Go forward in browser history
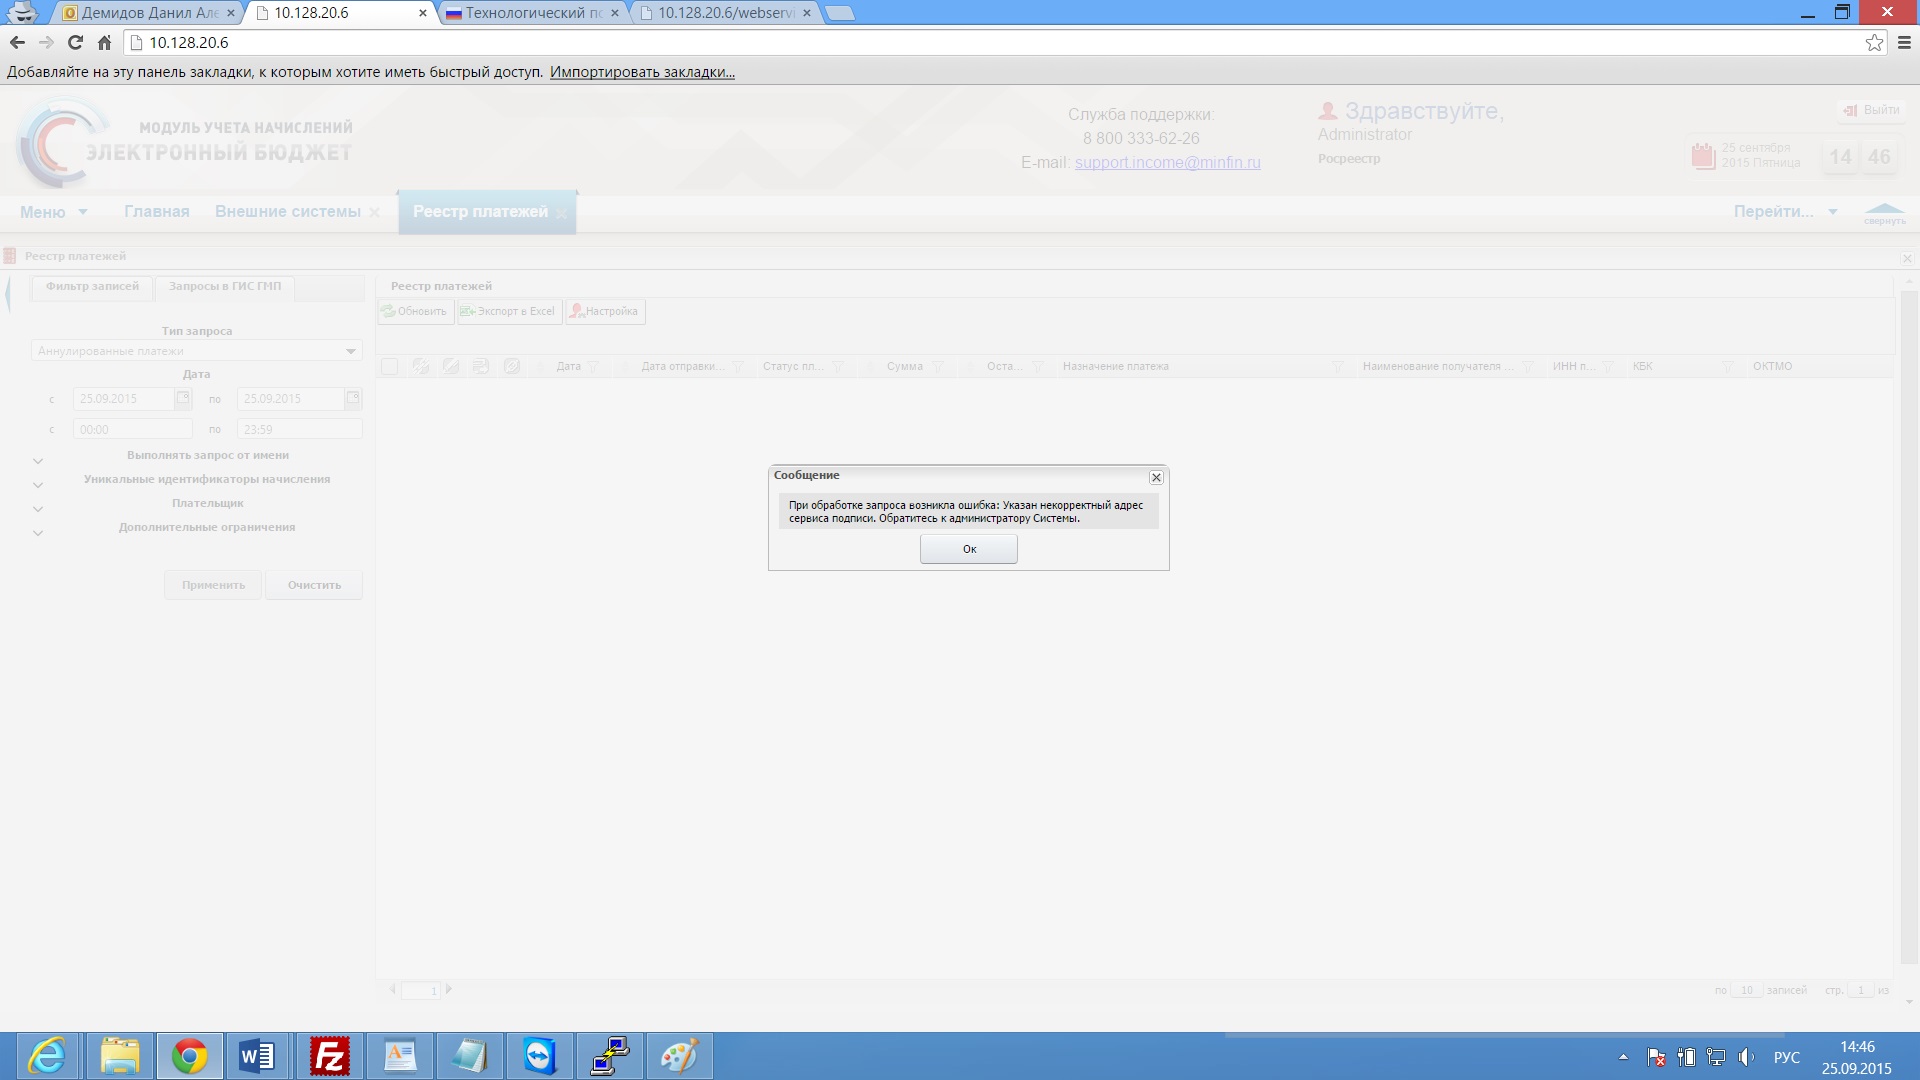Image resolution: width=1920 pixels, height=1080 pixels. pos(46,42)
